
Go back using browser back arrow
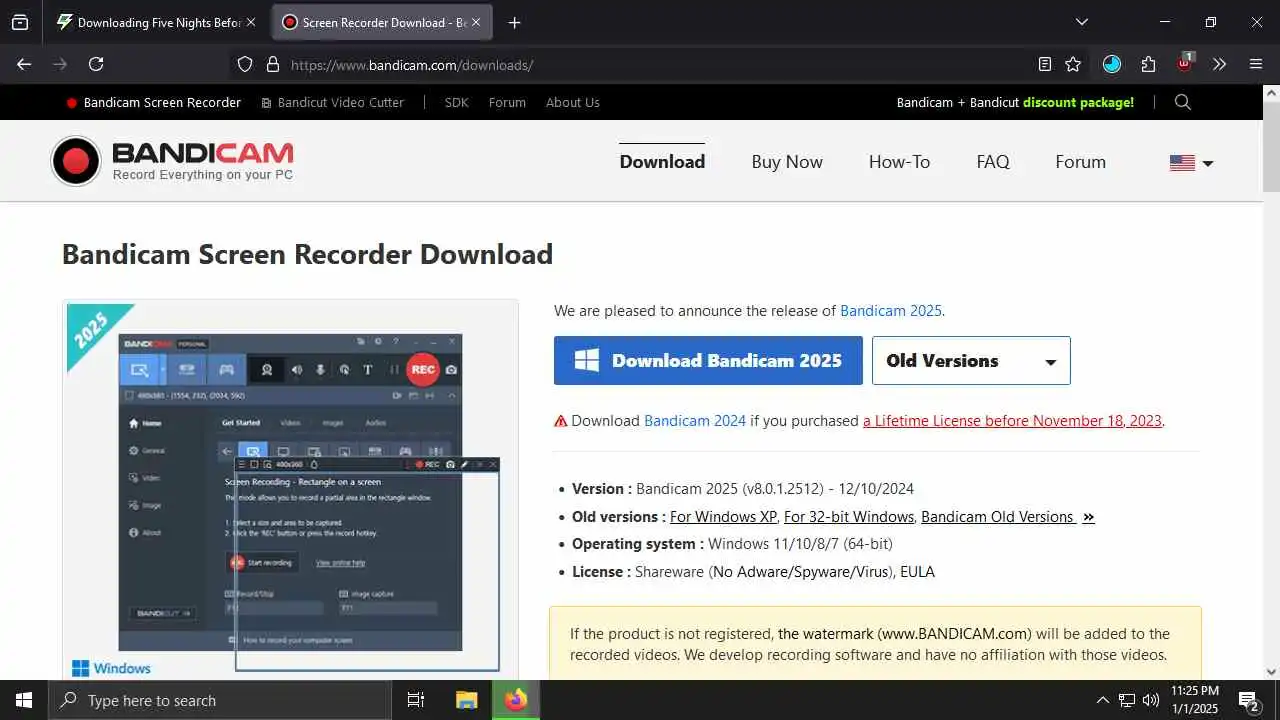(24, 64)
